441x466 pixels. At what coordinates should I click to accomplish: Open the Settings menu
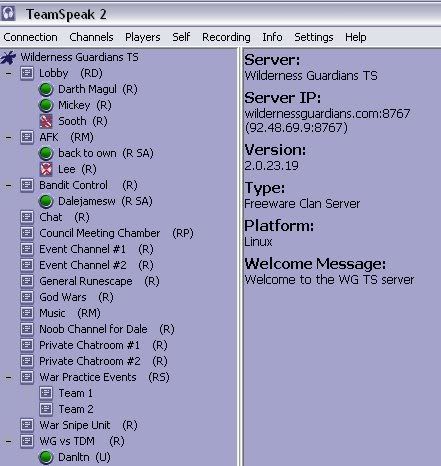pyautogui.click(x=314, y=37)
